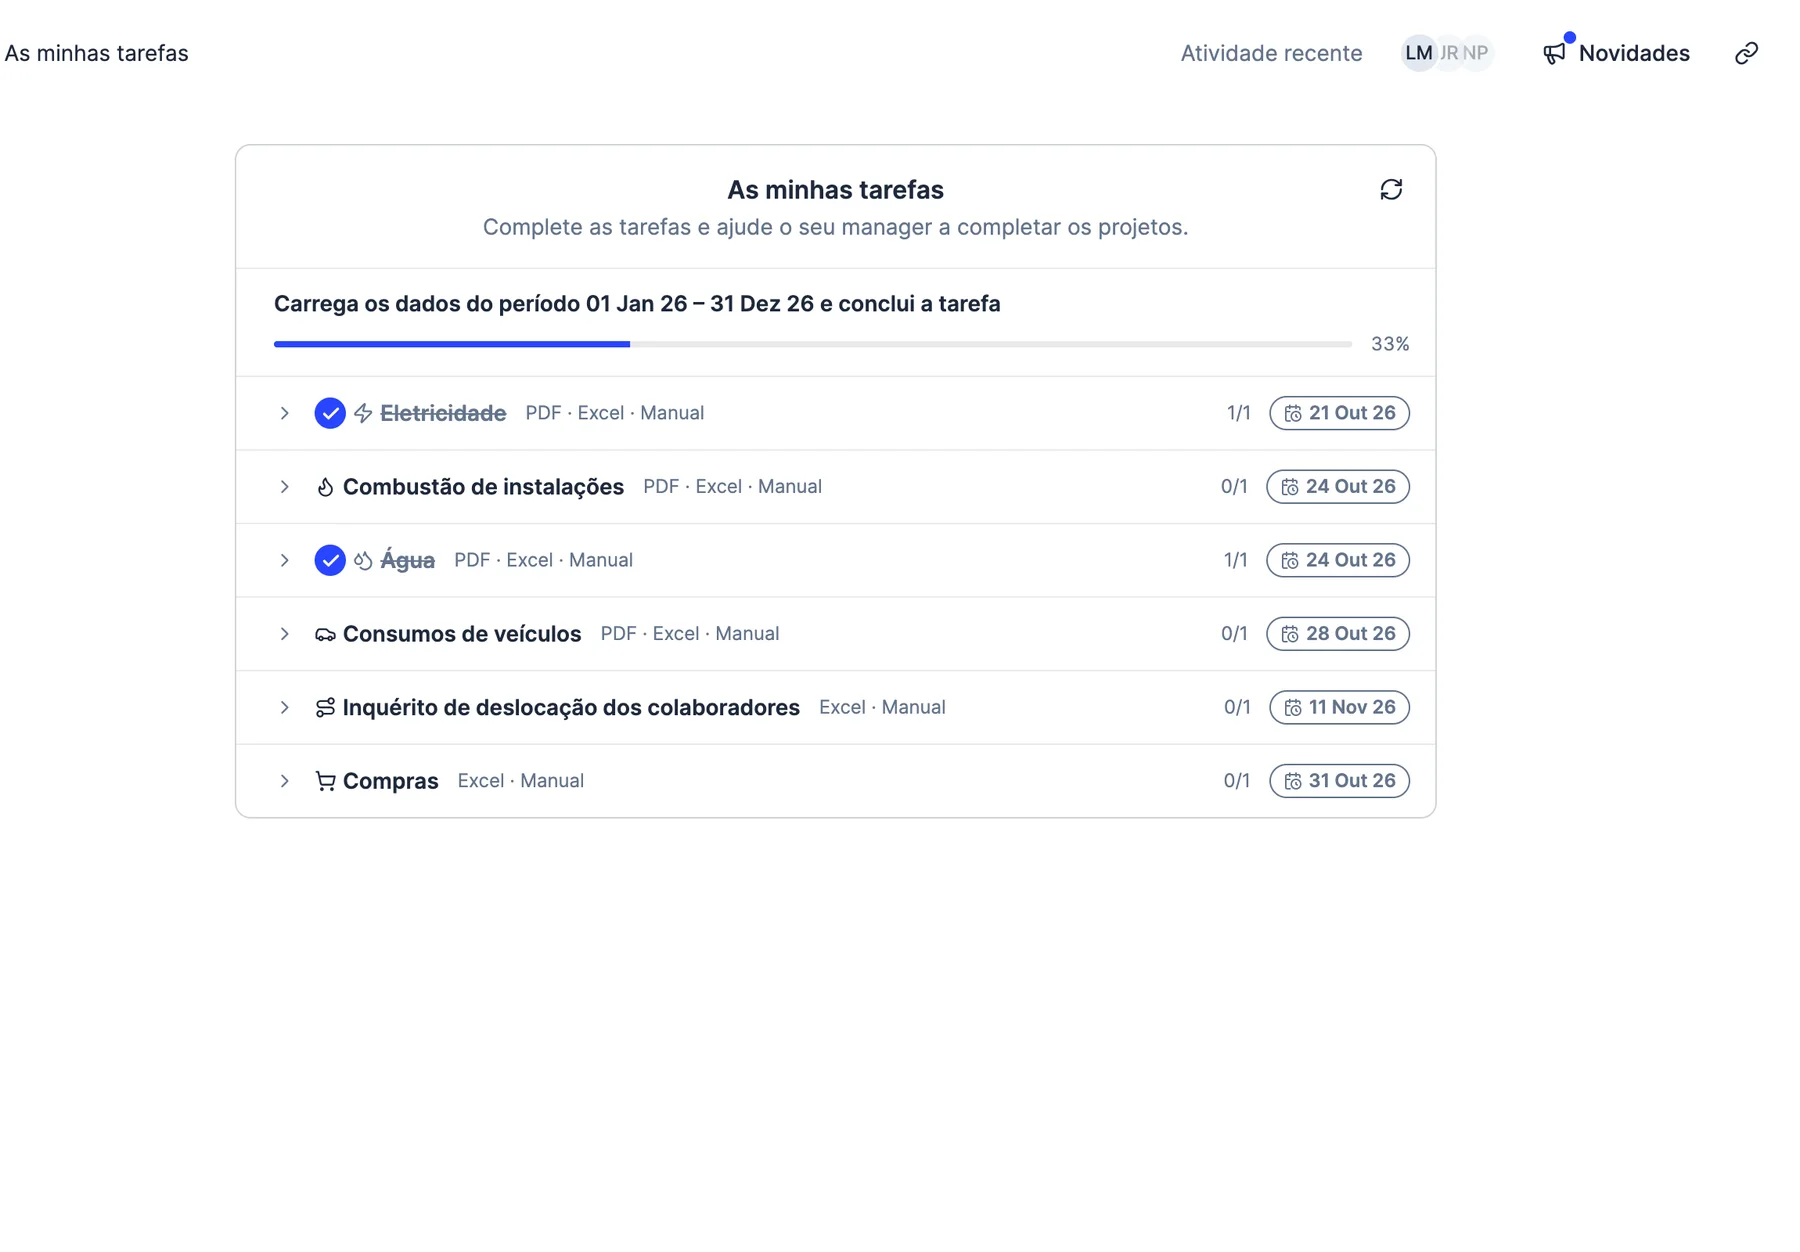
Task: Click the NP user avatar
Action: [1477, 53]
